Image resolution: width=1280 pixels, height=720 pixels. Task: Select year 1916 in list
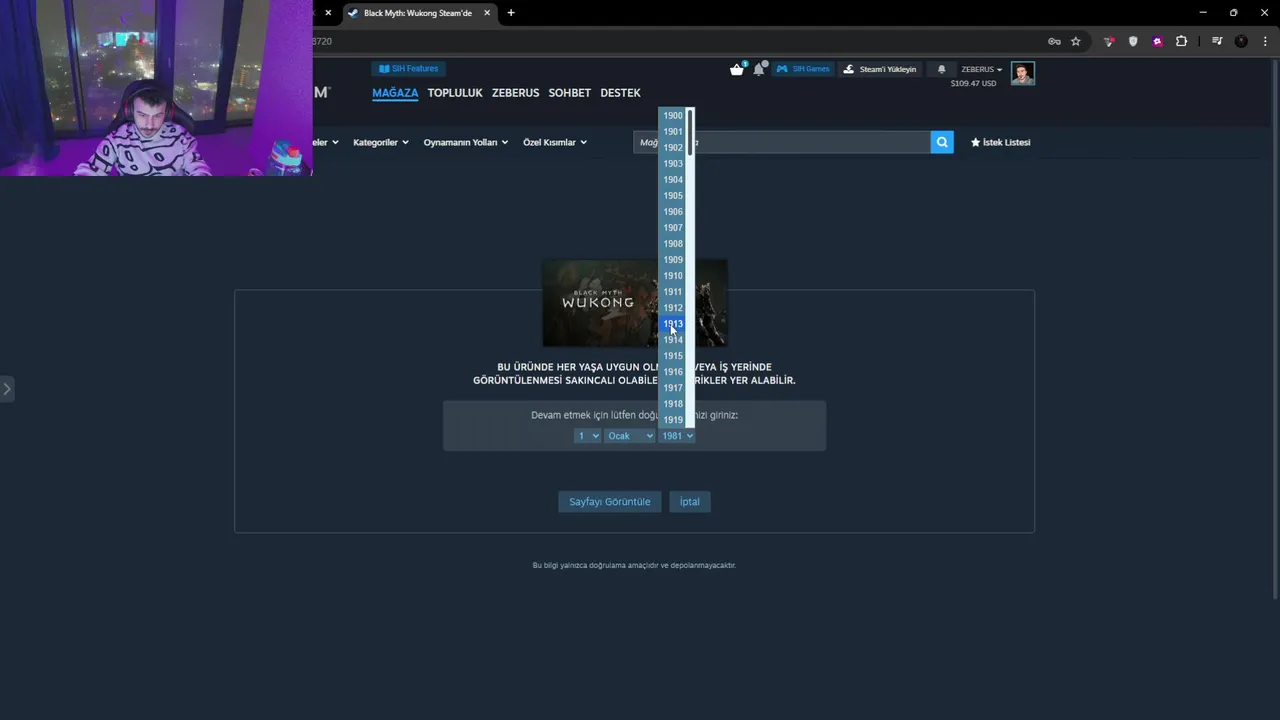tap(673, 372)
